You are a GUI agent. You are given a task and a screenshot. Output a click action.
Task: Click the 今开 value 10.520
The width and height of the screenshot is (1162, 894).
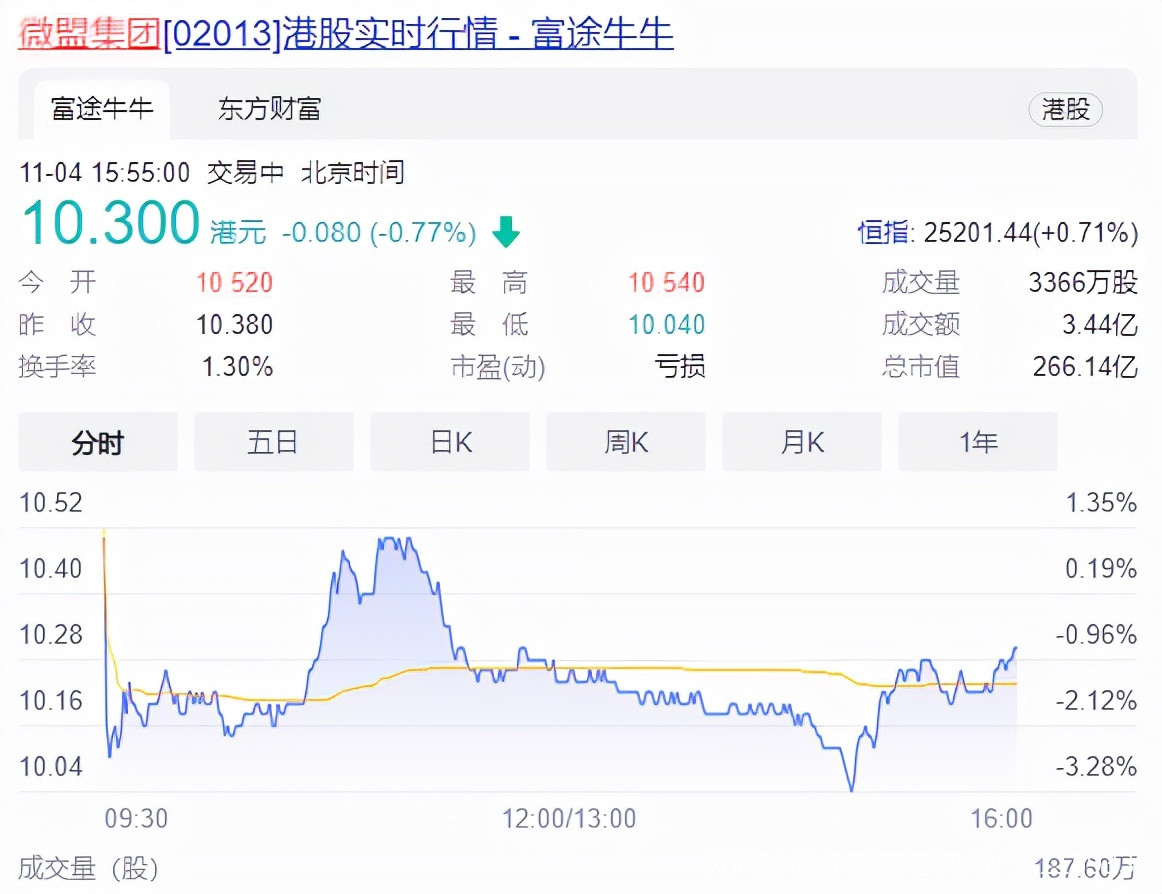click(234, 282)
